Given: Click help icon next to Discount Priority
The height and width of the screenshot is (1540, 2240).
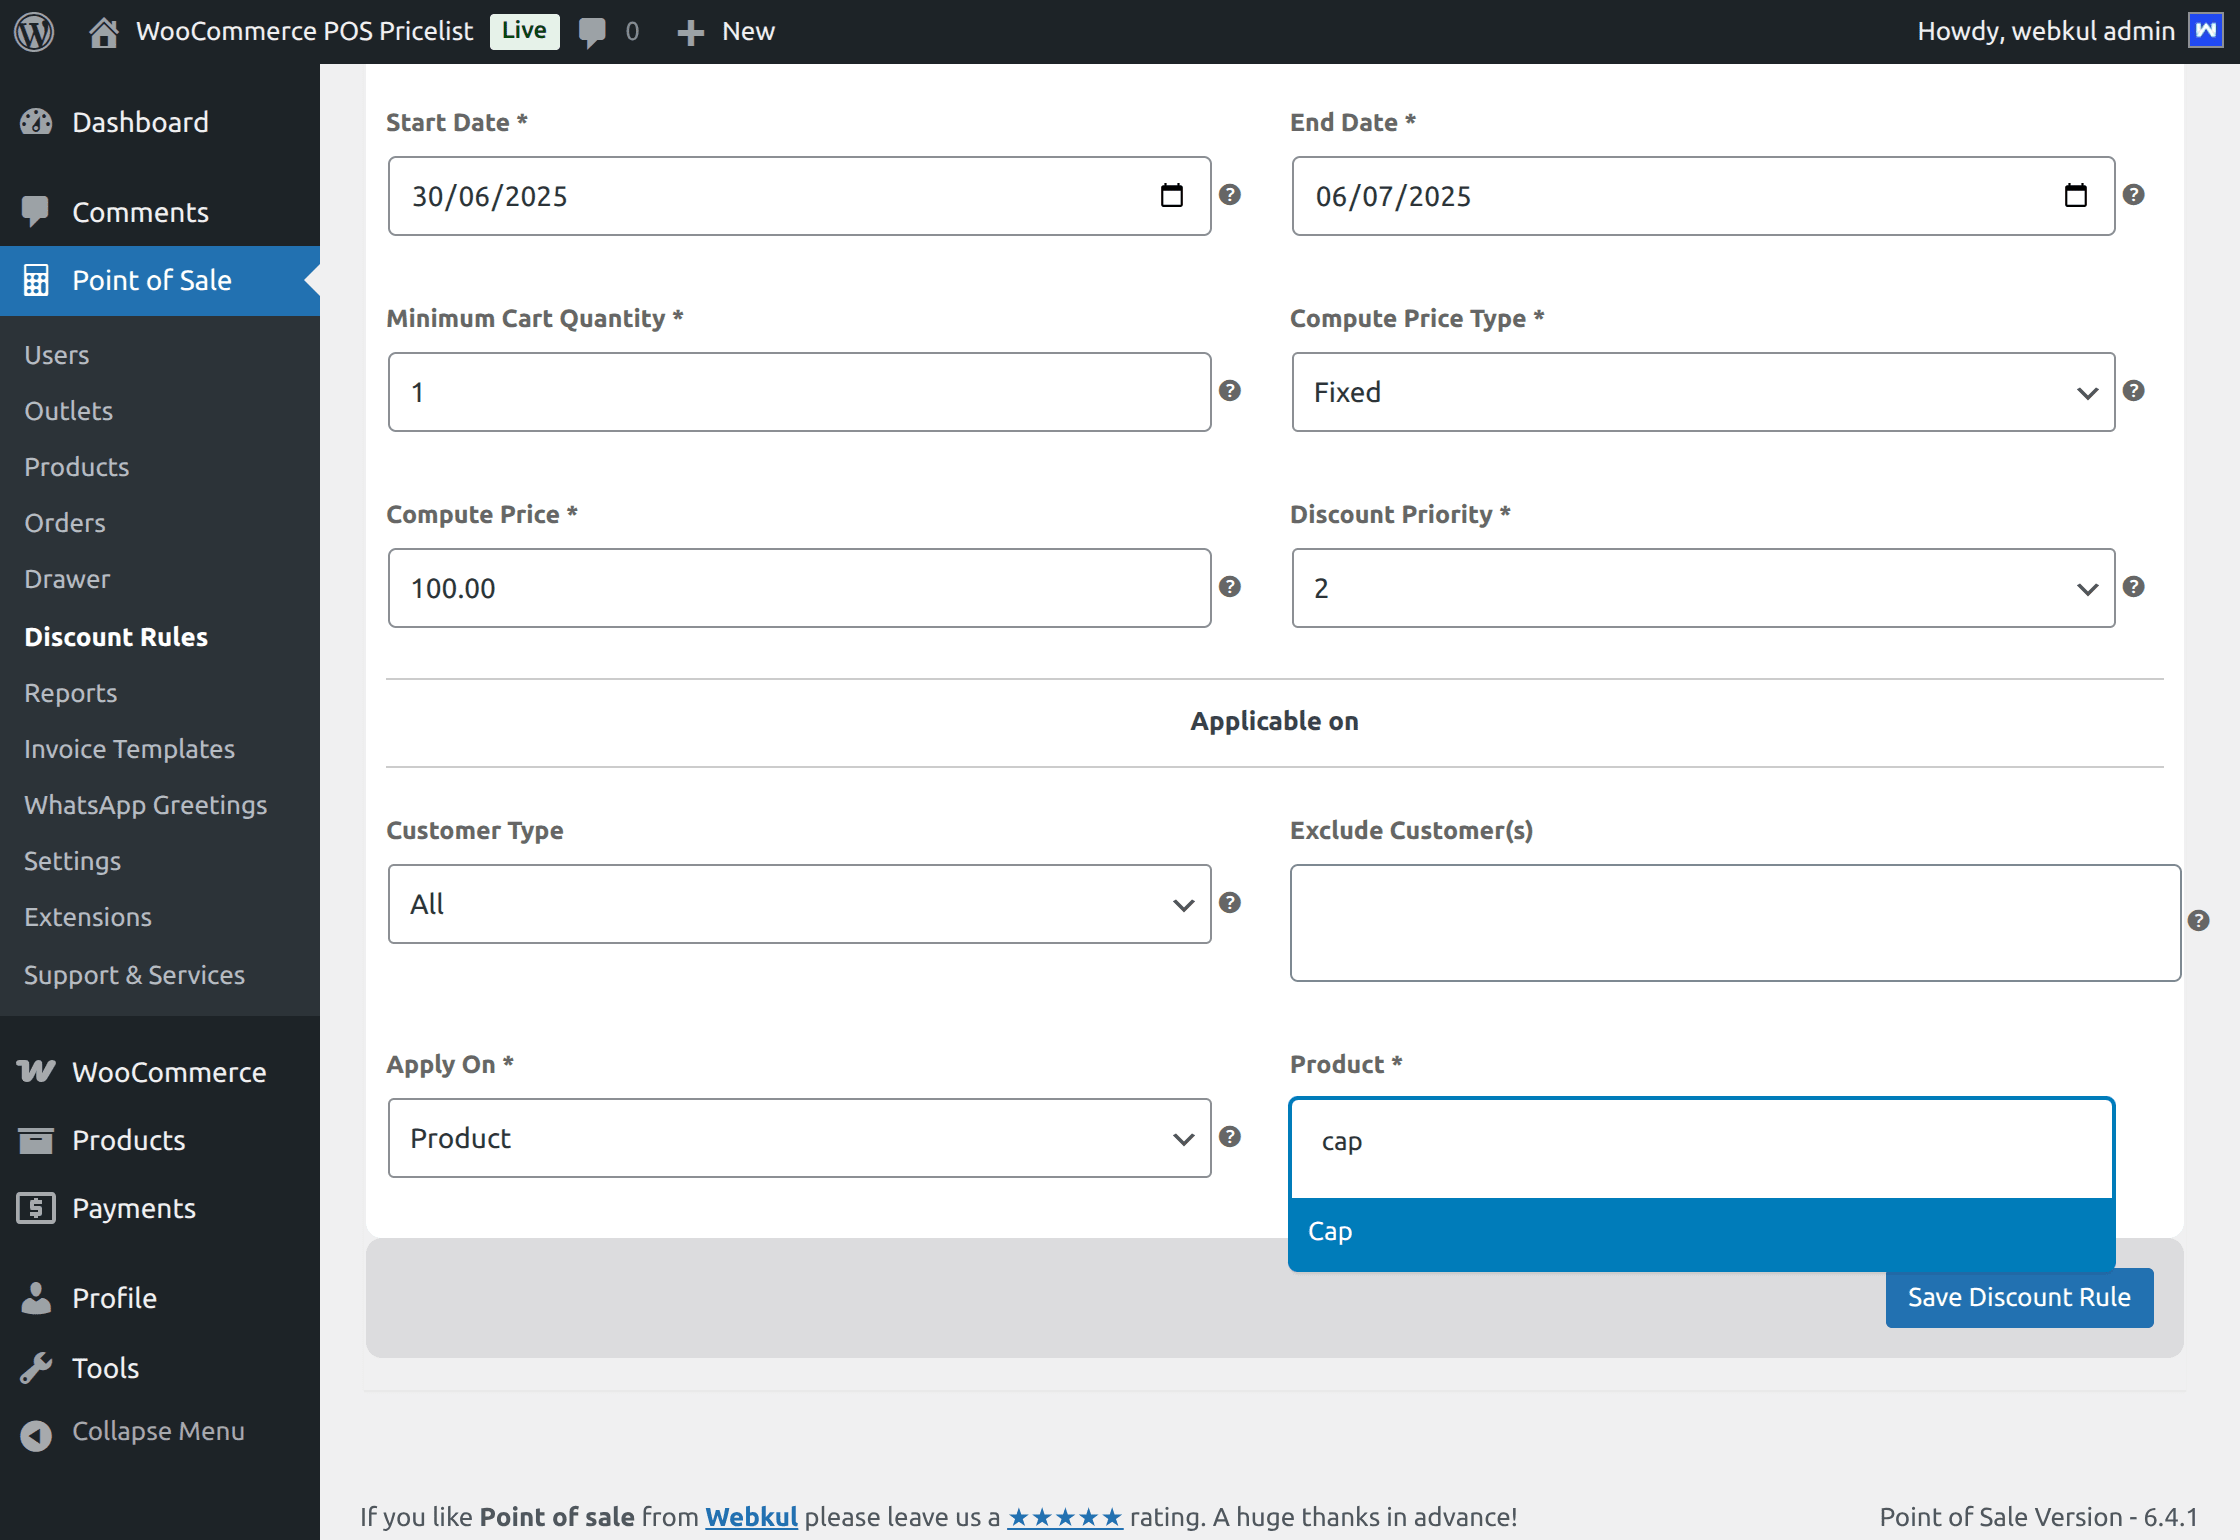Looking at the screenshot, I should point(2133,587).
